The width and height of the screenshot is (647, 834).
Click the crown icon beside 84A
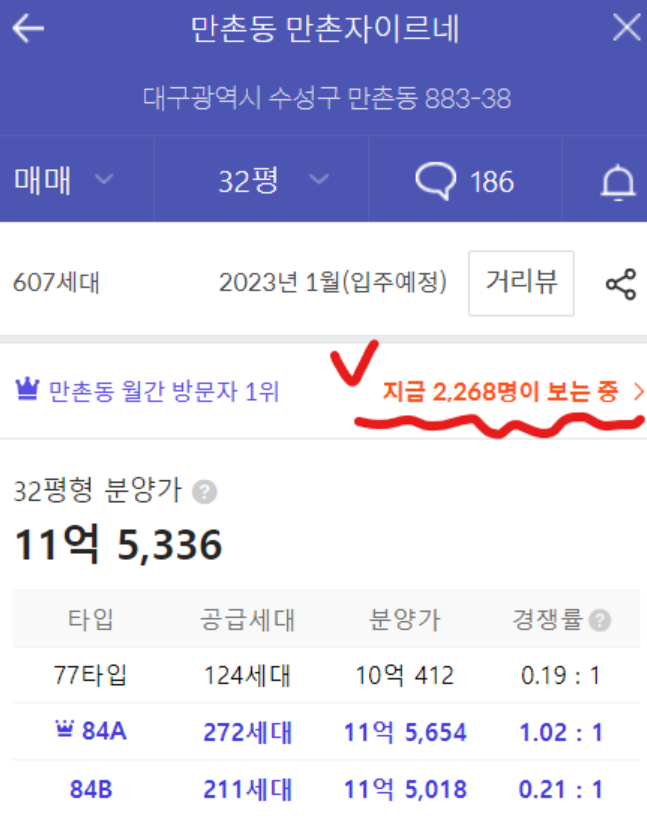pyautogui.click(x=64, y=728)
